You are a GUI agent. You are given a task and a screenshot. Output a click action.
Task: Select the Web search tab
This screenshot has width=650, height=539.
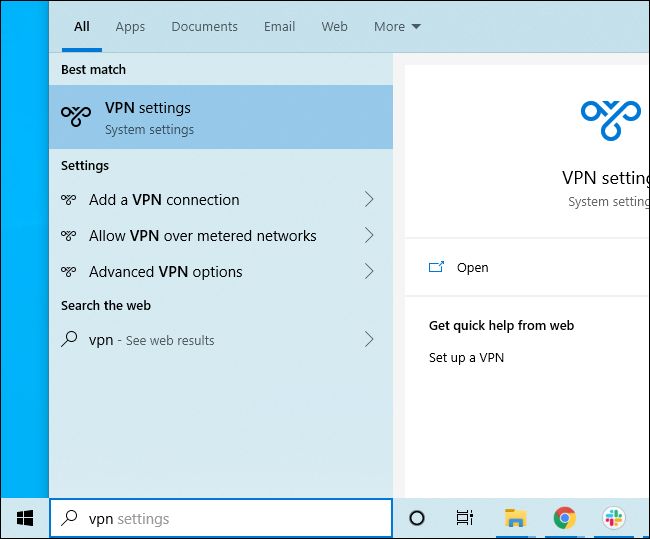coord(334,27)
